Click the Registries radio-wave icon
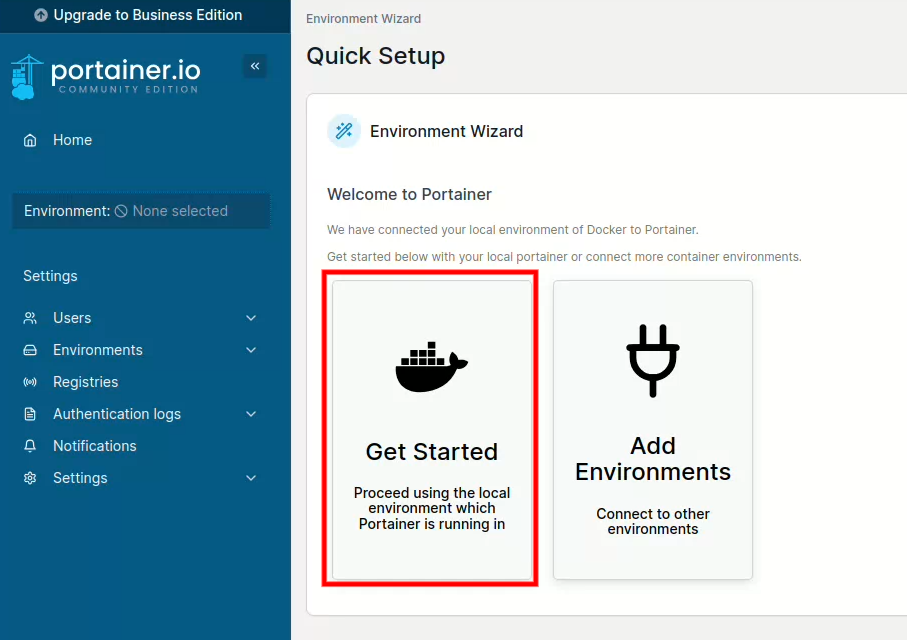This screenshot has width=907, height=640. 31,382
